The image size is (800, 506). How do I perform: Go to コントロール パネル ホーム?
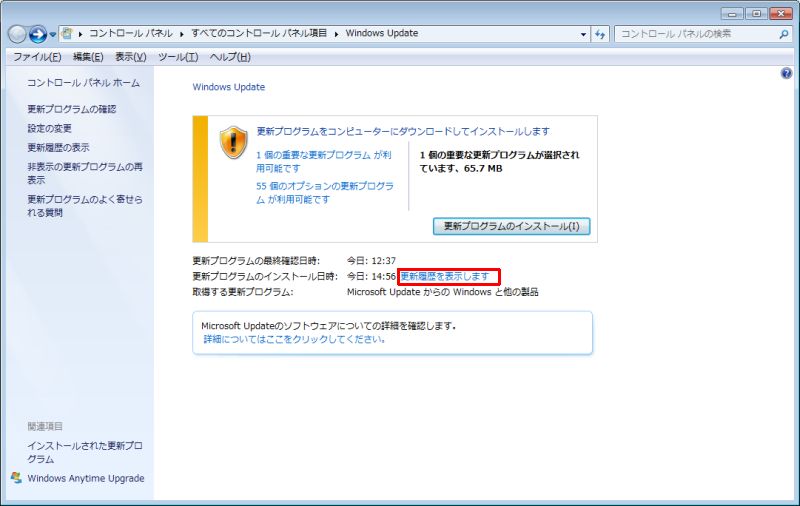coord(83,83)
